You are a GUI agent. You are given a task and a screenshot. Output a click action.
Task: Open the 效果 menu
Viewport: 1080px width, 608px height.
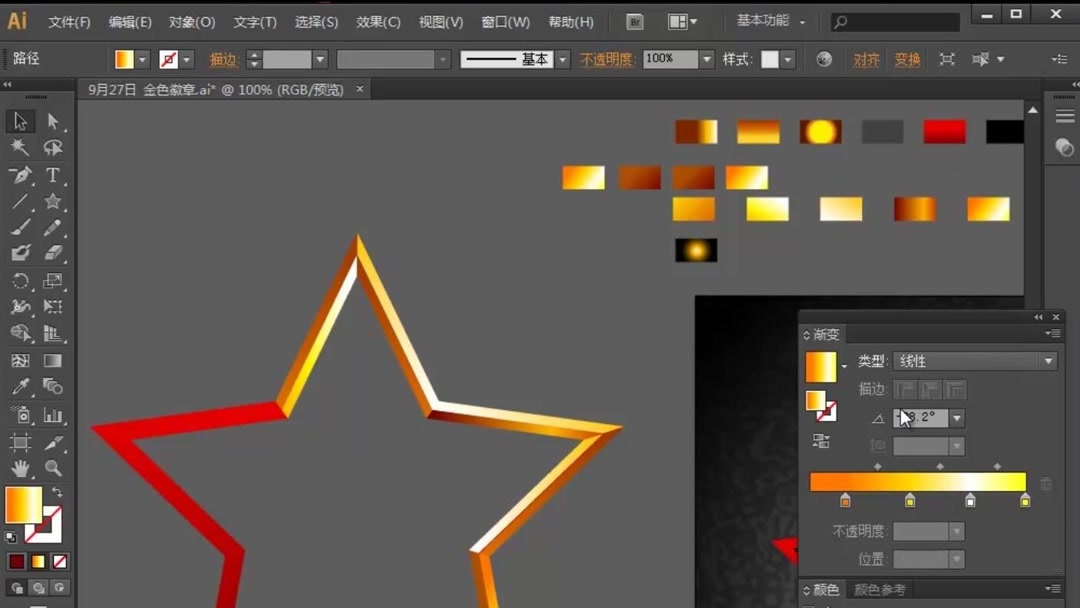tap(378, 21)
